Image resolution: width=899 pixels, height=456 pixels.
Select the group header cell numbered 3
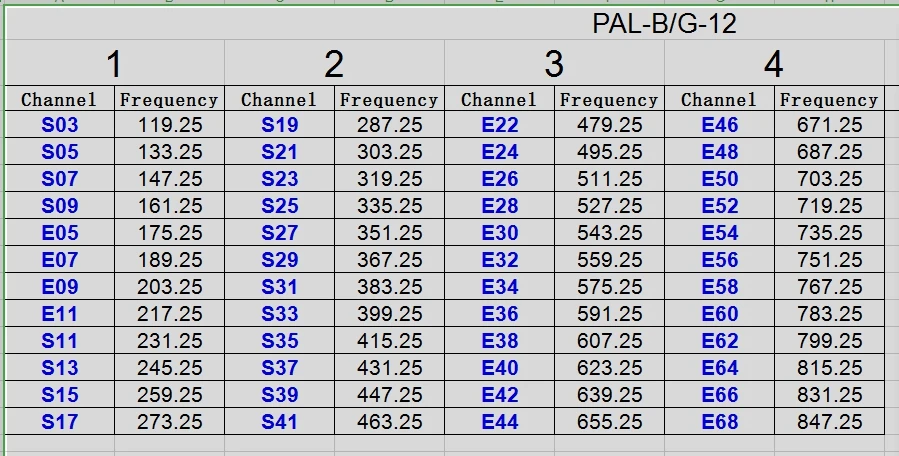[x=554, y=65]
